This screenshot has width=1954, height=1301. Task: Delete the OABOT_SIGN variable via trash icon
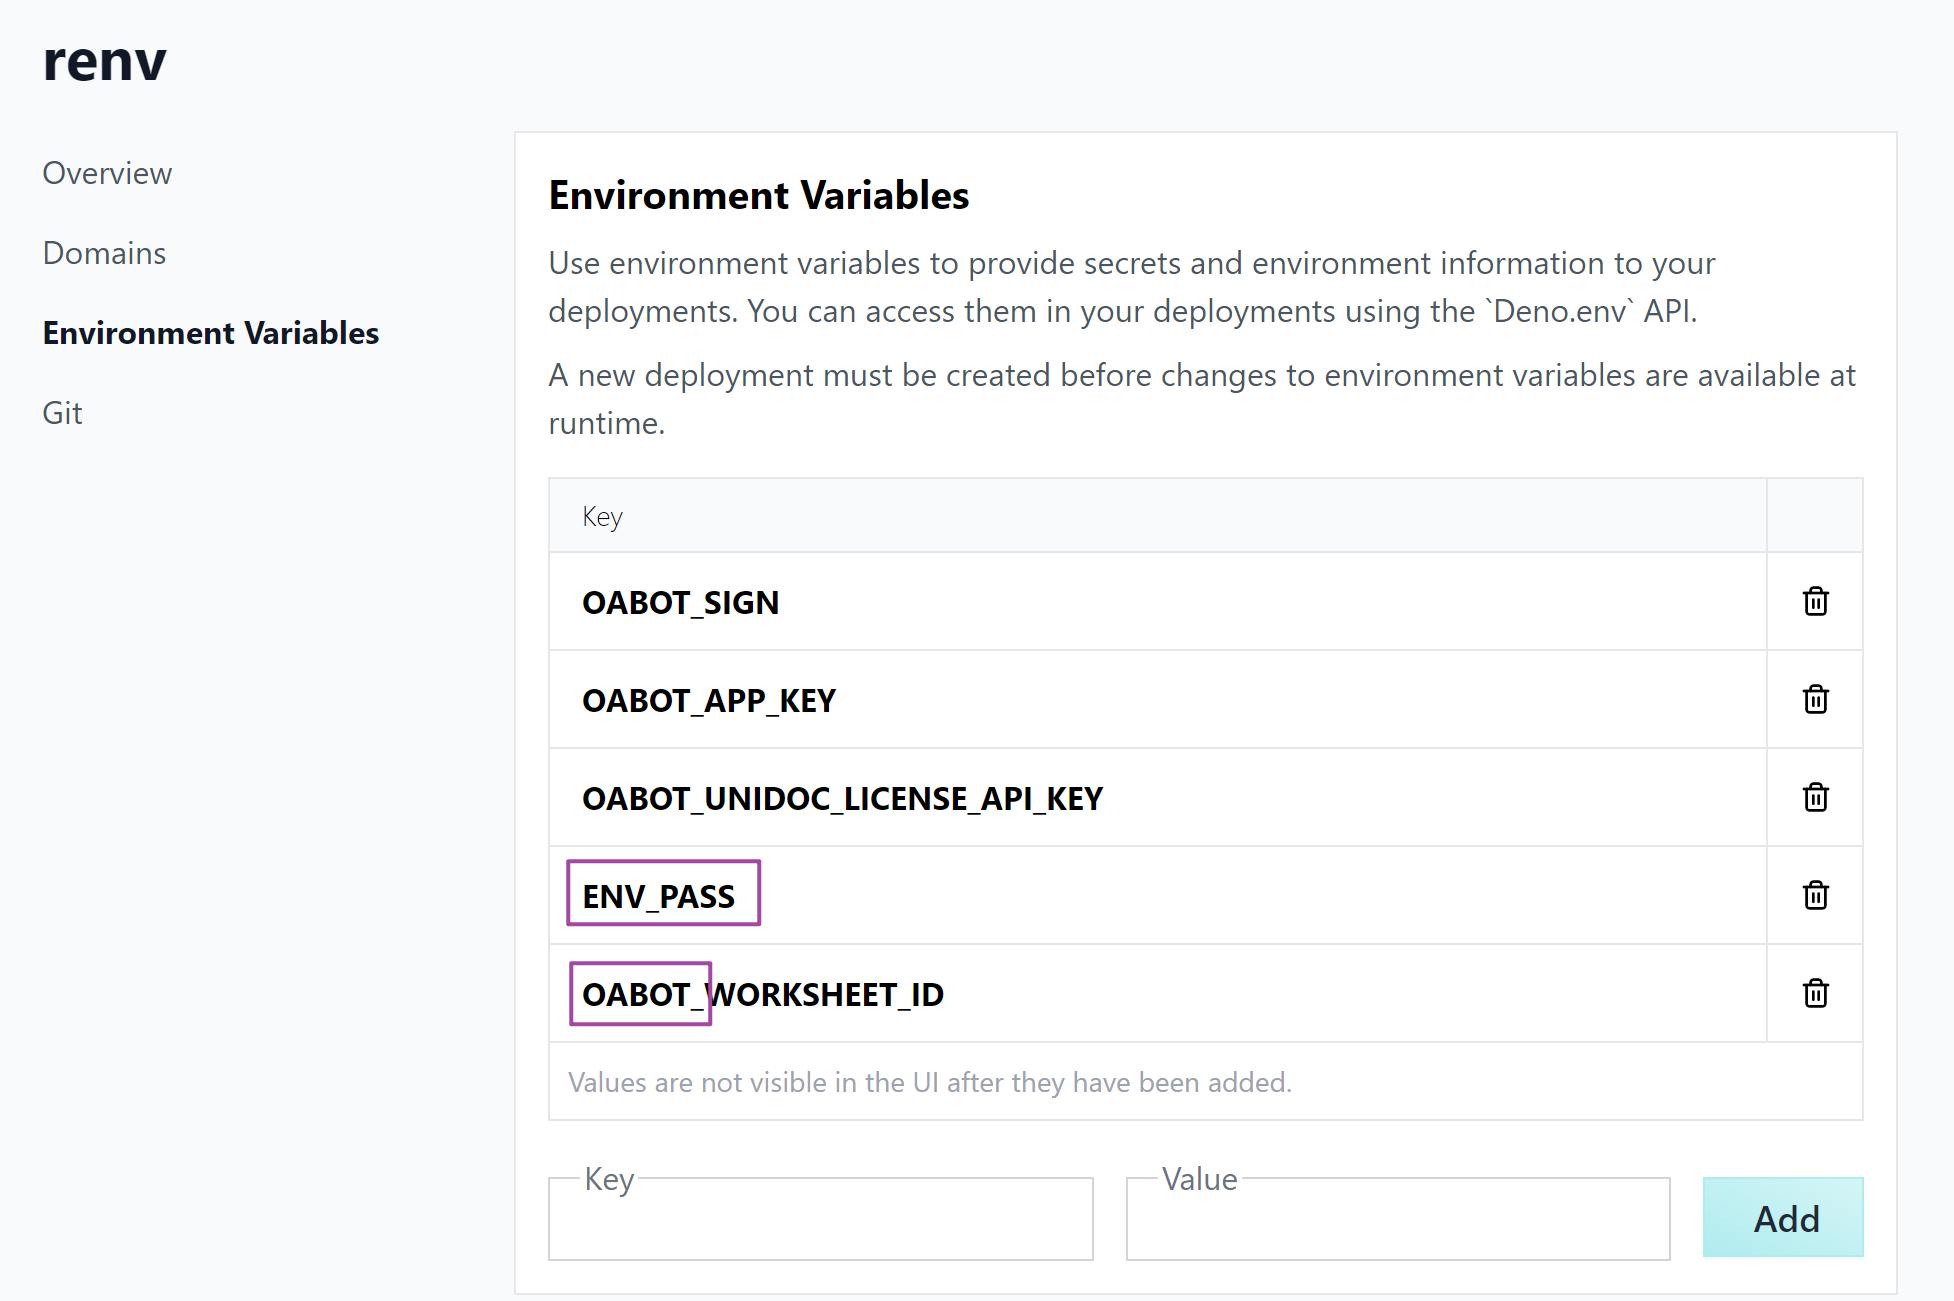[1815, 601]
